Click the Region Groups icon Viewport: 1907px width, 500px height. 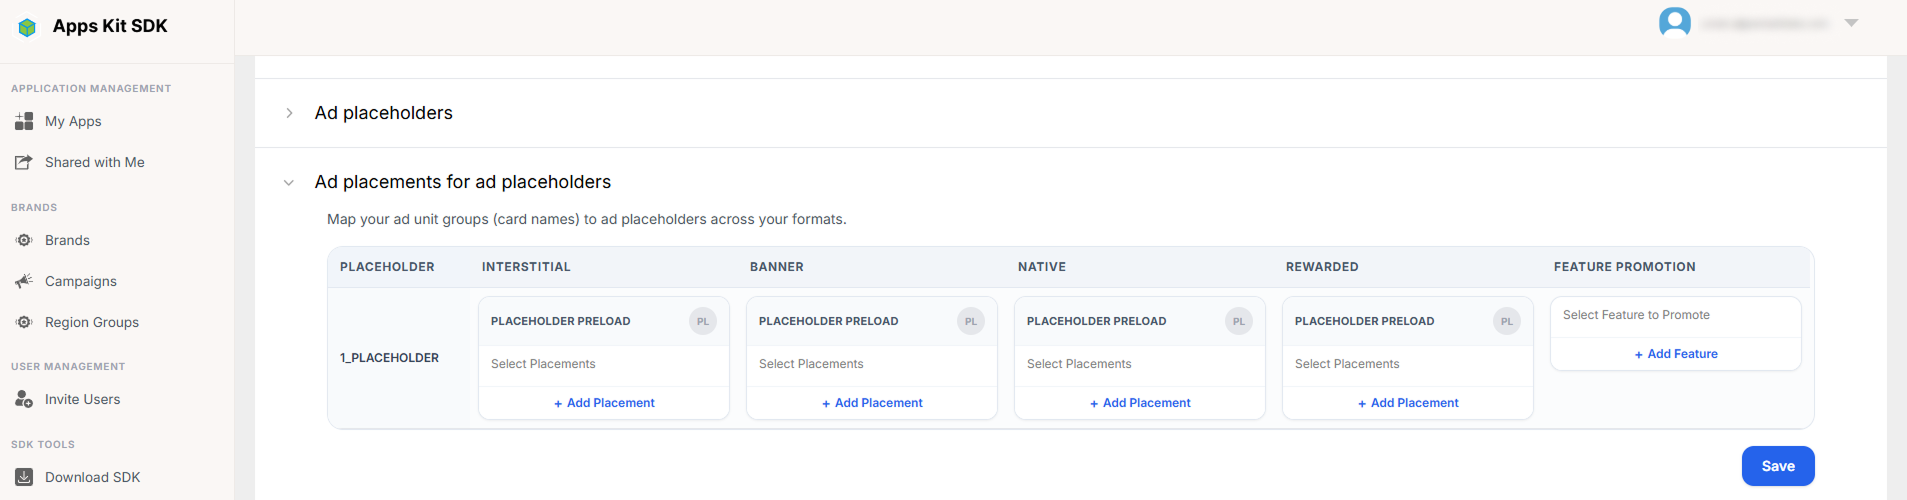[x=24, y=322]
